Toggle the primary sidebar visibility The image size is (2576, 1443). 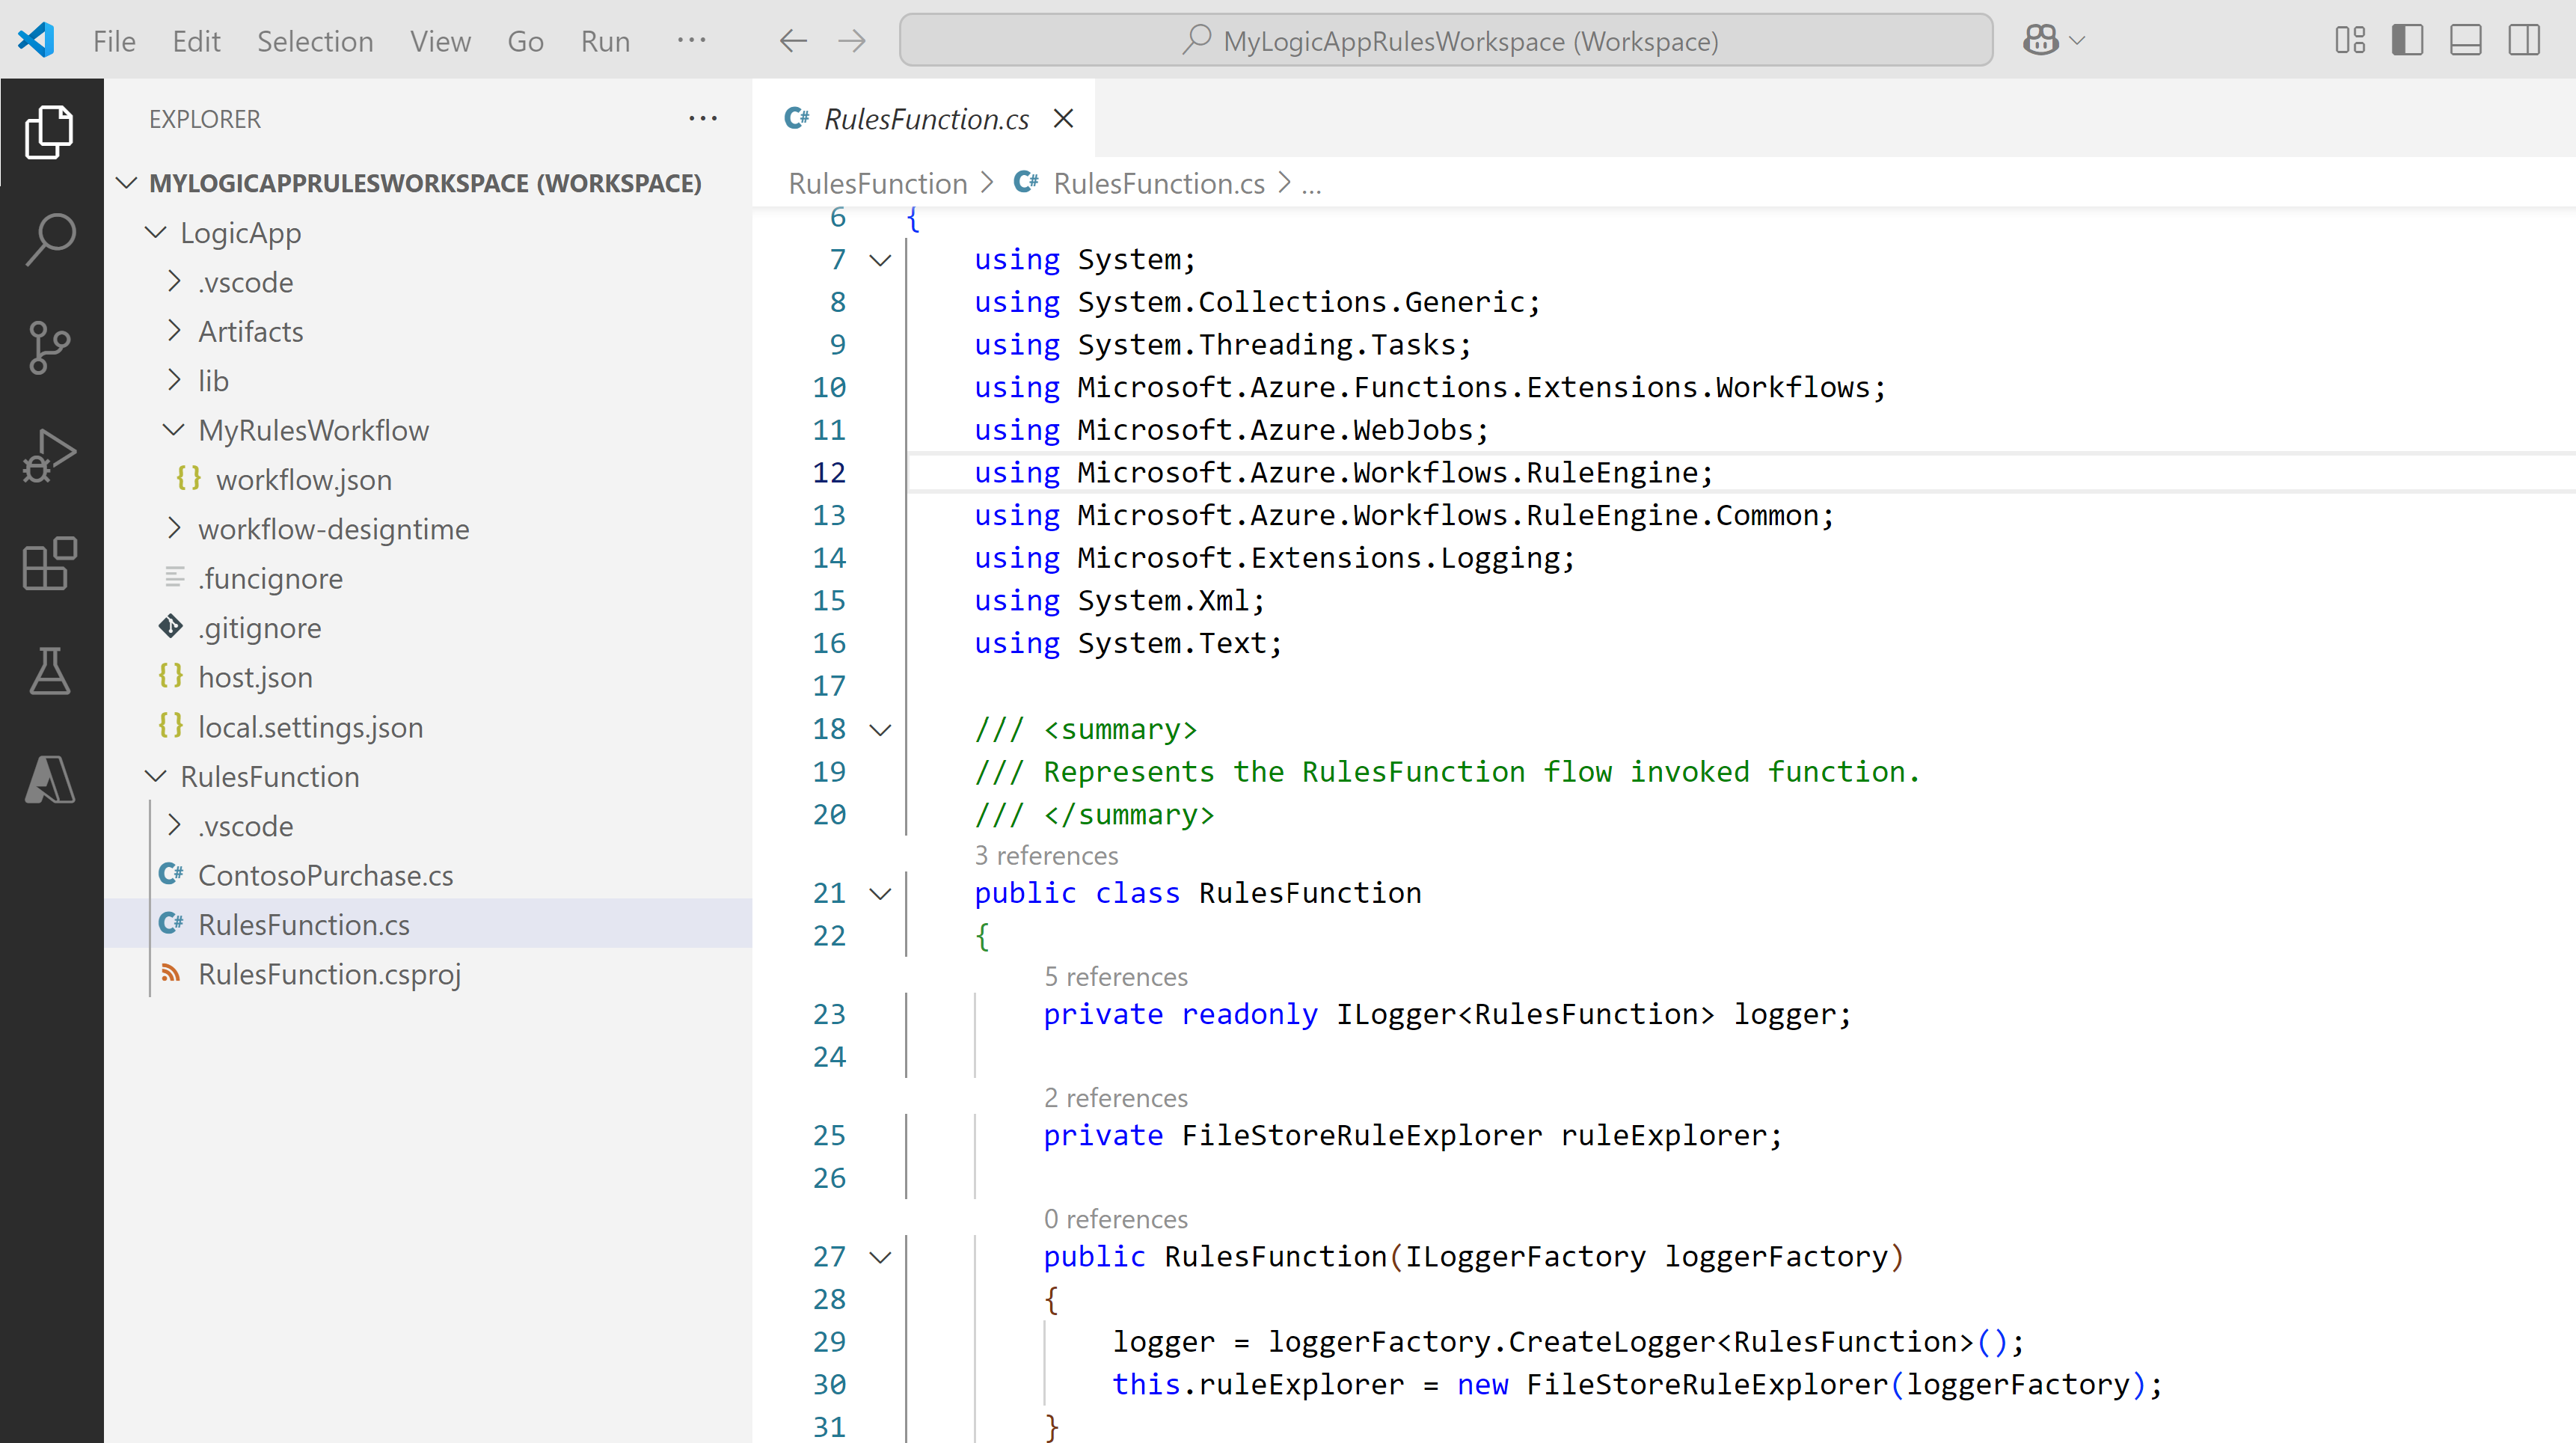(2407, 40)
